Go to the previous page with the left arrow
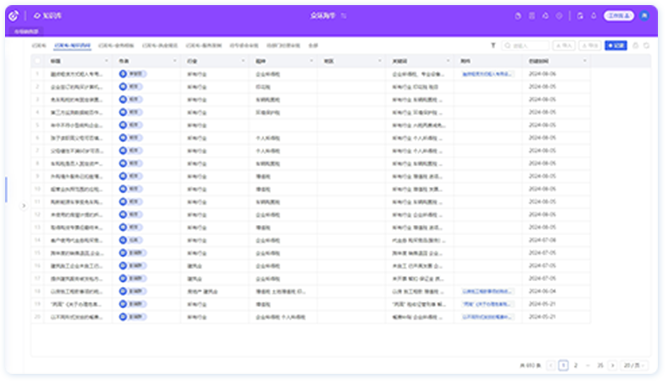Viewport: 665px width, 381px height. pyautogui.click(x=551, y=365)
